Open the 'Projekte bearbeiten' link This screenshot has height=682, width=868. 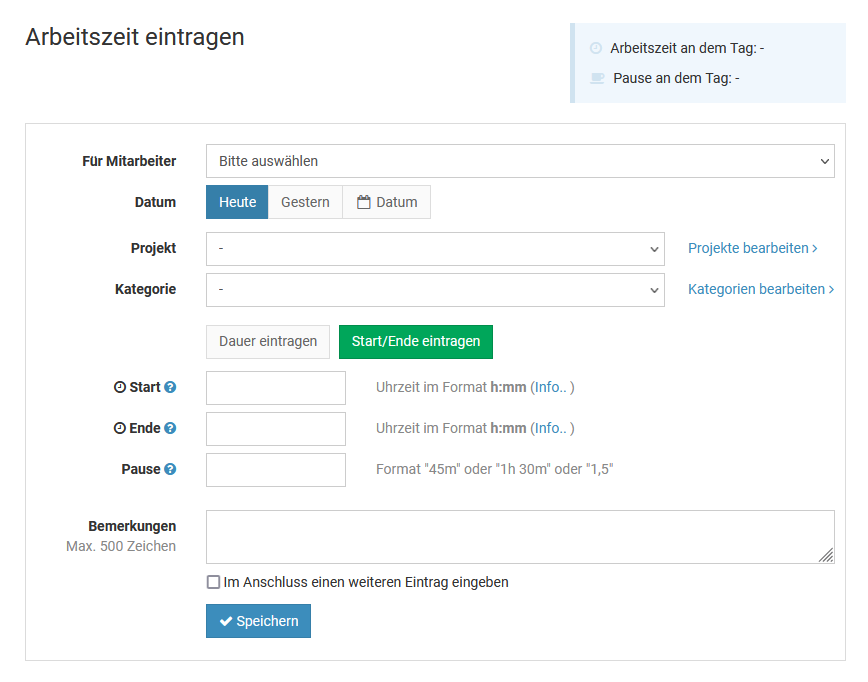[x=752, y=249]
